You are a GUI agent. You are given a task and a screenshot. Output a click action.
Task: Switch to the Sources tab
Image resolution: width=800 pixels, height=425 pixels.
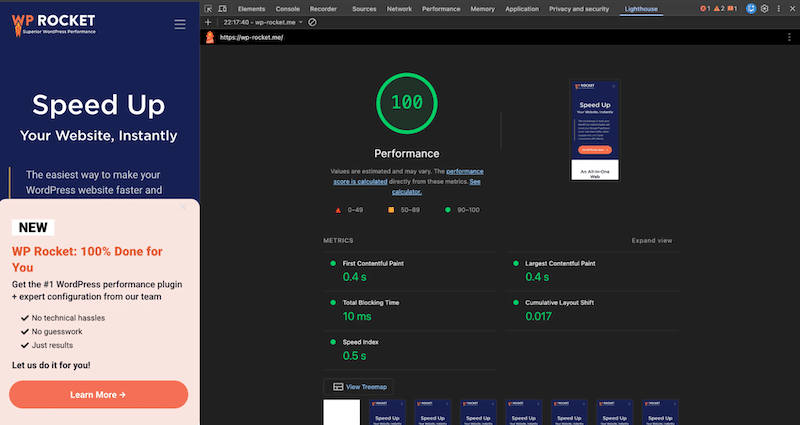(364, 9)
